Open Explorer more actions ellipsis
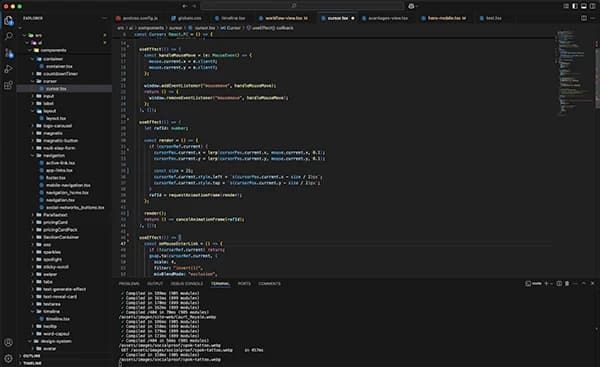 [x=104, y=18]
